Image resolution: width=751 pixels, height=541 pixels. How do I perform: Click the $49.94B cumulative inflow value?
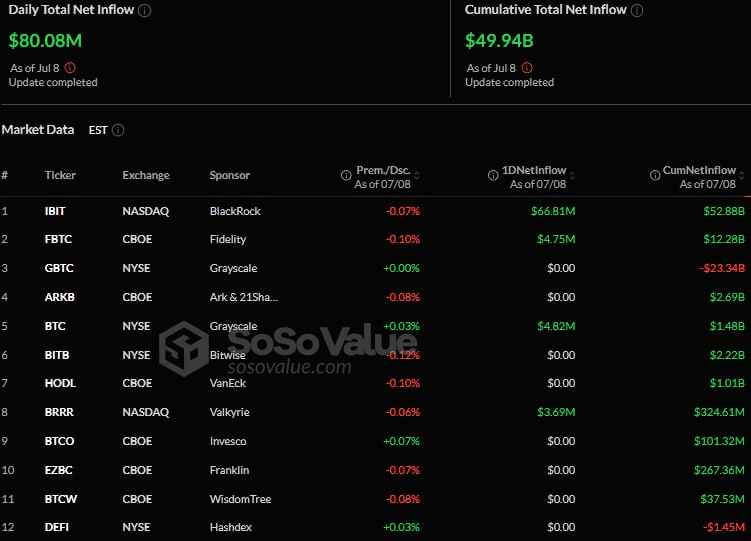coord(499,41)
